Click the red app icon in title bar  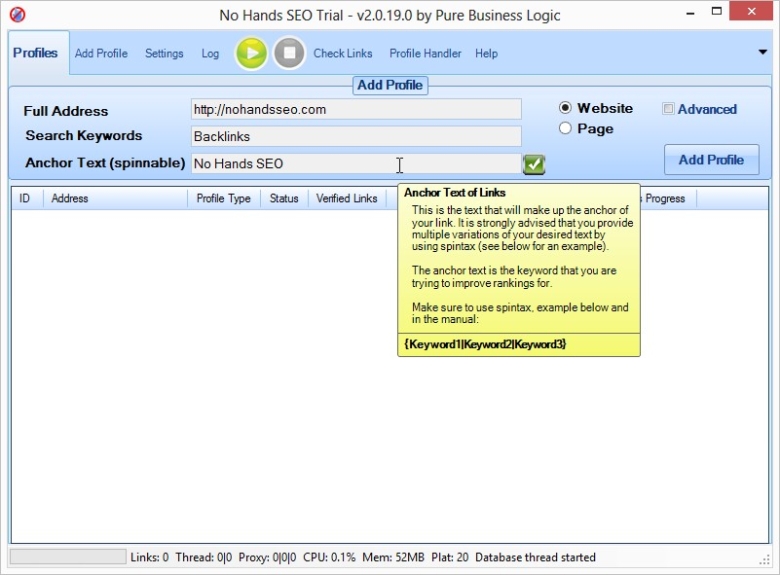point(17,15)
